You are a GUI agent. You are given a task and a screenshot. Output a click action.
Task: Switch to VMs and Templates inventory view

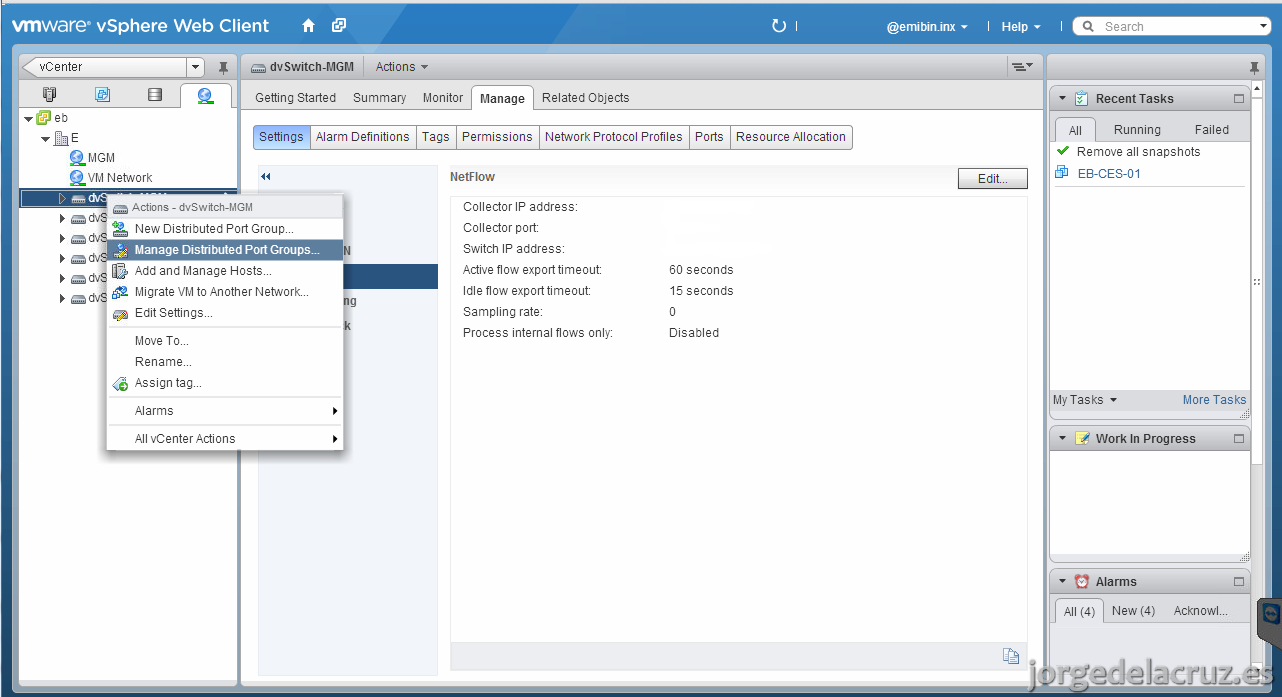[x=102, y=95]
